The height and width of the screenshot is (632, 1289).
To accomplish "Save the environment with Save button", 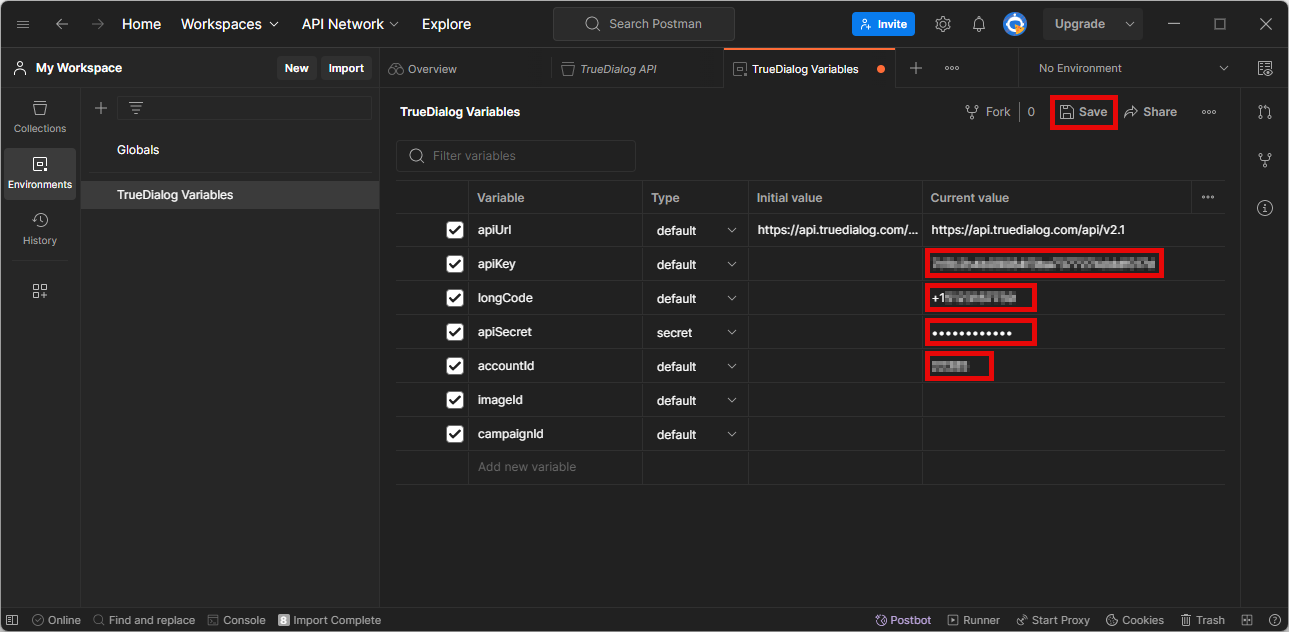I will click(x=1084, y=112).
